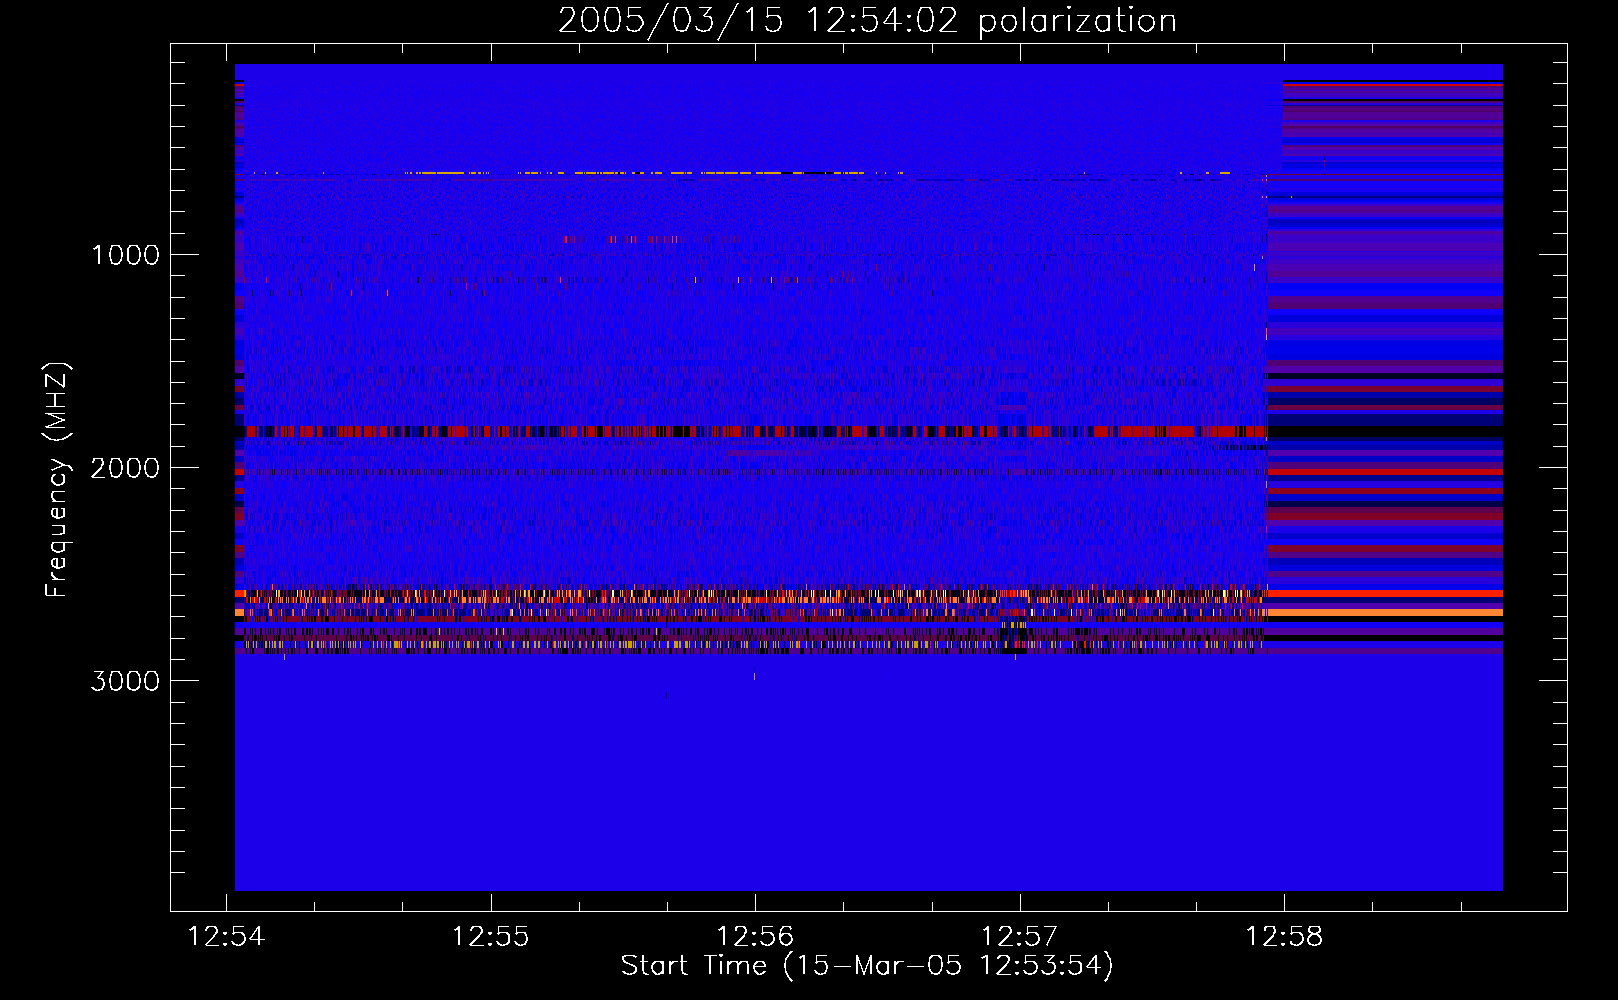
Task: Select the 12:57 time axis label
Action: [x=1019, y=937]
